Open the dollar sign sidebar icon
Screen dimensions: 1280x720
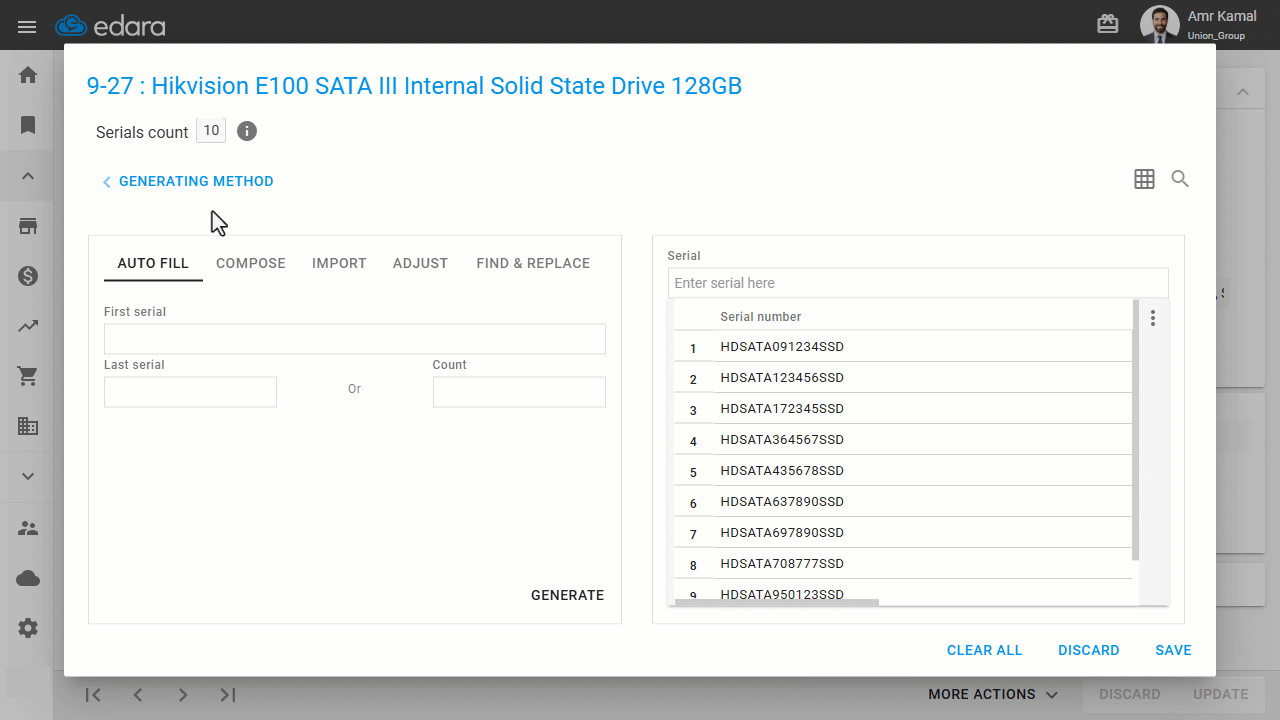28,276
